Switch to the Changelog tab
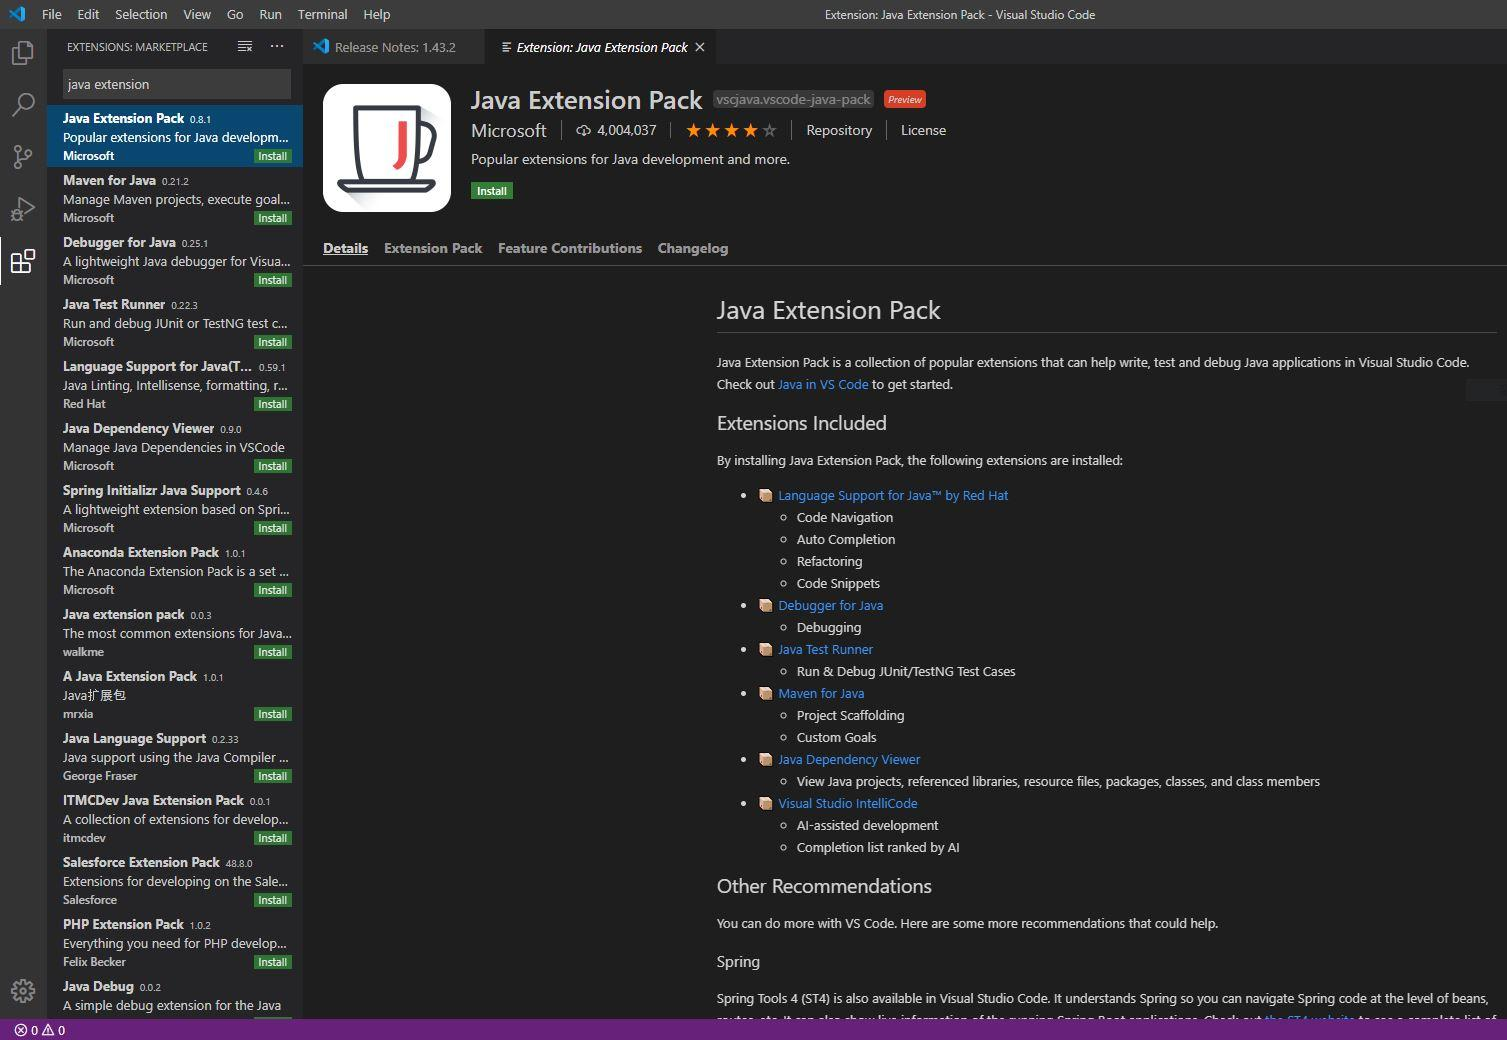 (x=693, y=248)
